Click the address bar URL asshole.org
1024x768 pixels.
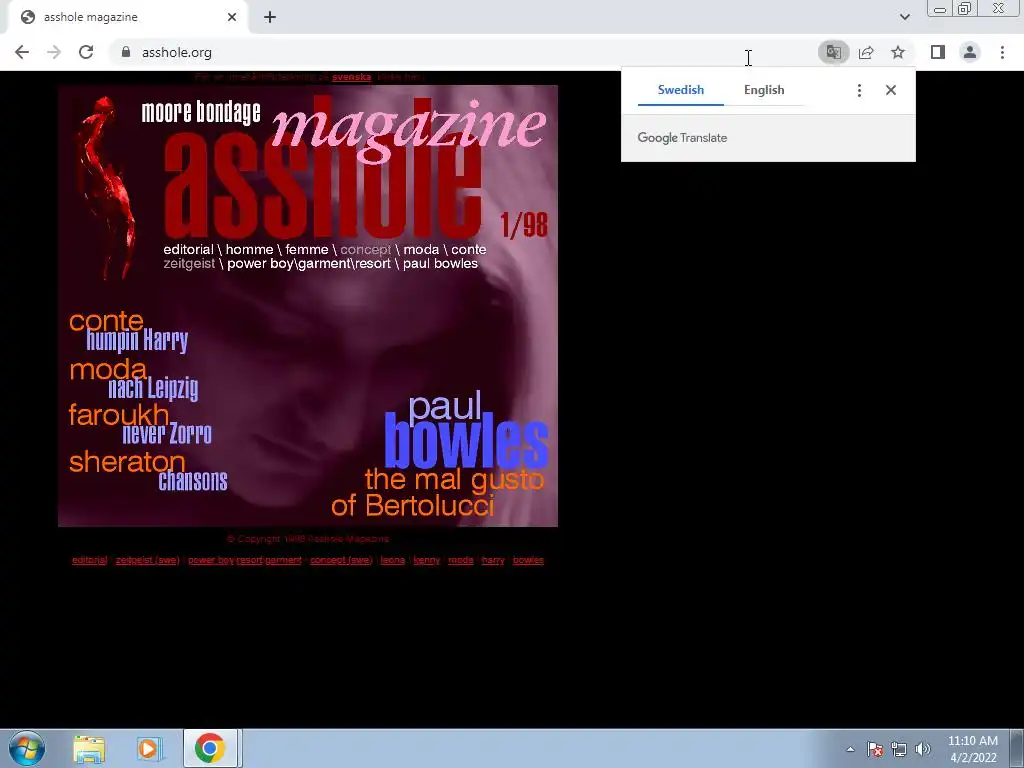(177, 52)
